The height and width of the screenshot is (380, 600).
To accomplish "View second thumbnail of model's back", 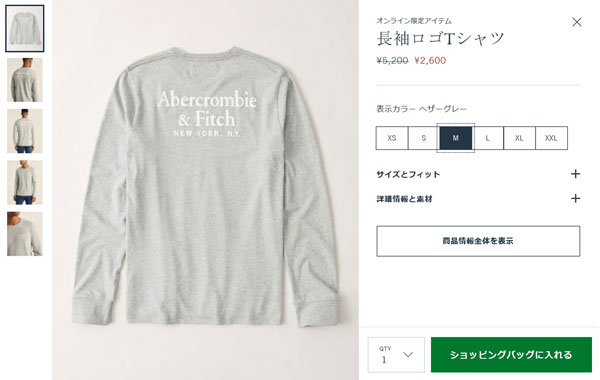I will pyautogui.click(x=25, y=80).
